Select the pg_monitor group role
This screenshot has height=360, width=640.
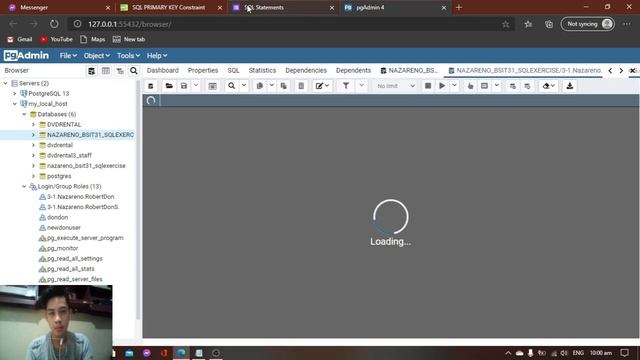(62, 248)
